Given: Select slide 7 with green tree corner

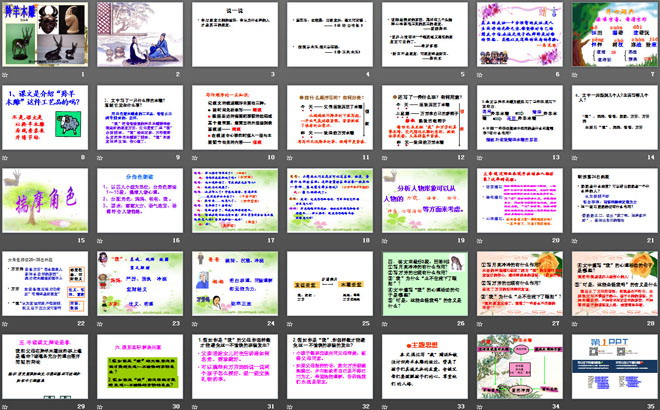Looking at the screenshot, I should [615, 34].
